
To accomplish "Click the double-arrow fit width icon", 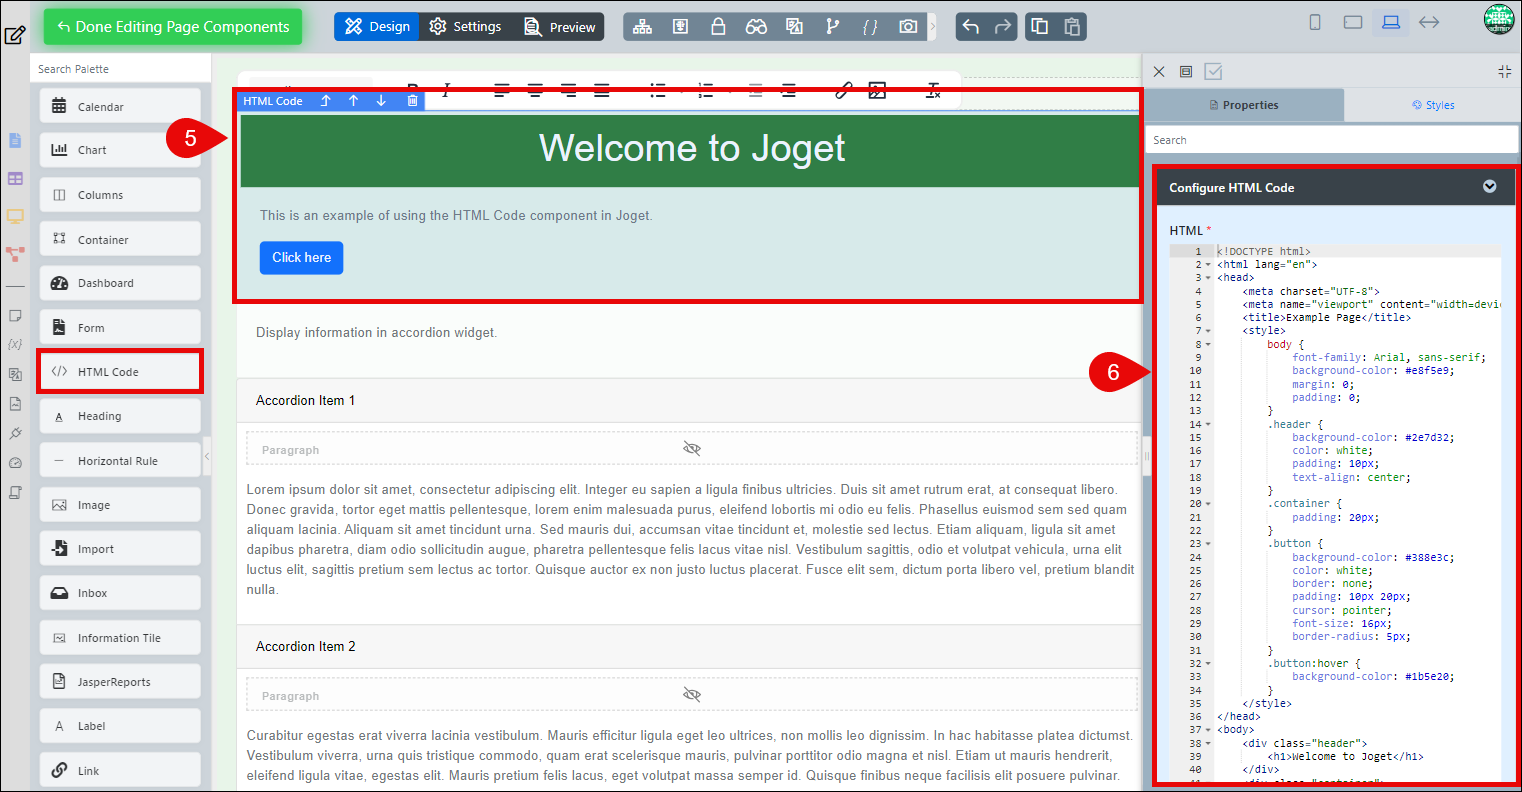I will 1429,22.
